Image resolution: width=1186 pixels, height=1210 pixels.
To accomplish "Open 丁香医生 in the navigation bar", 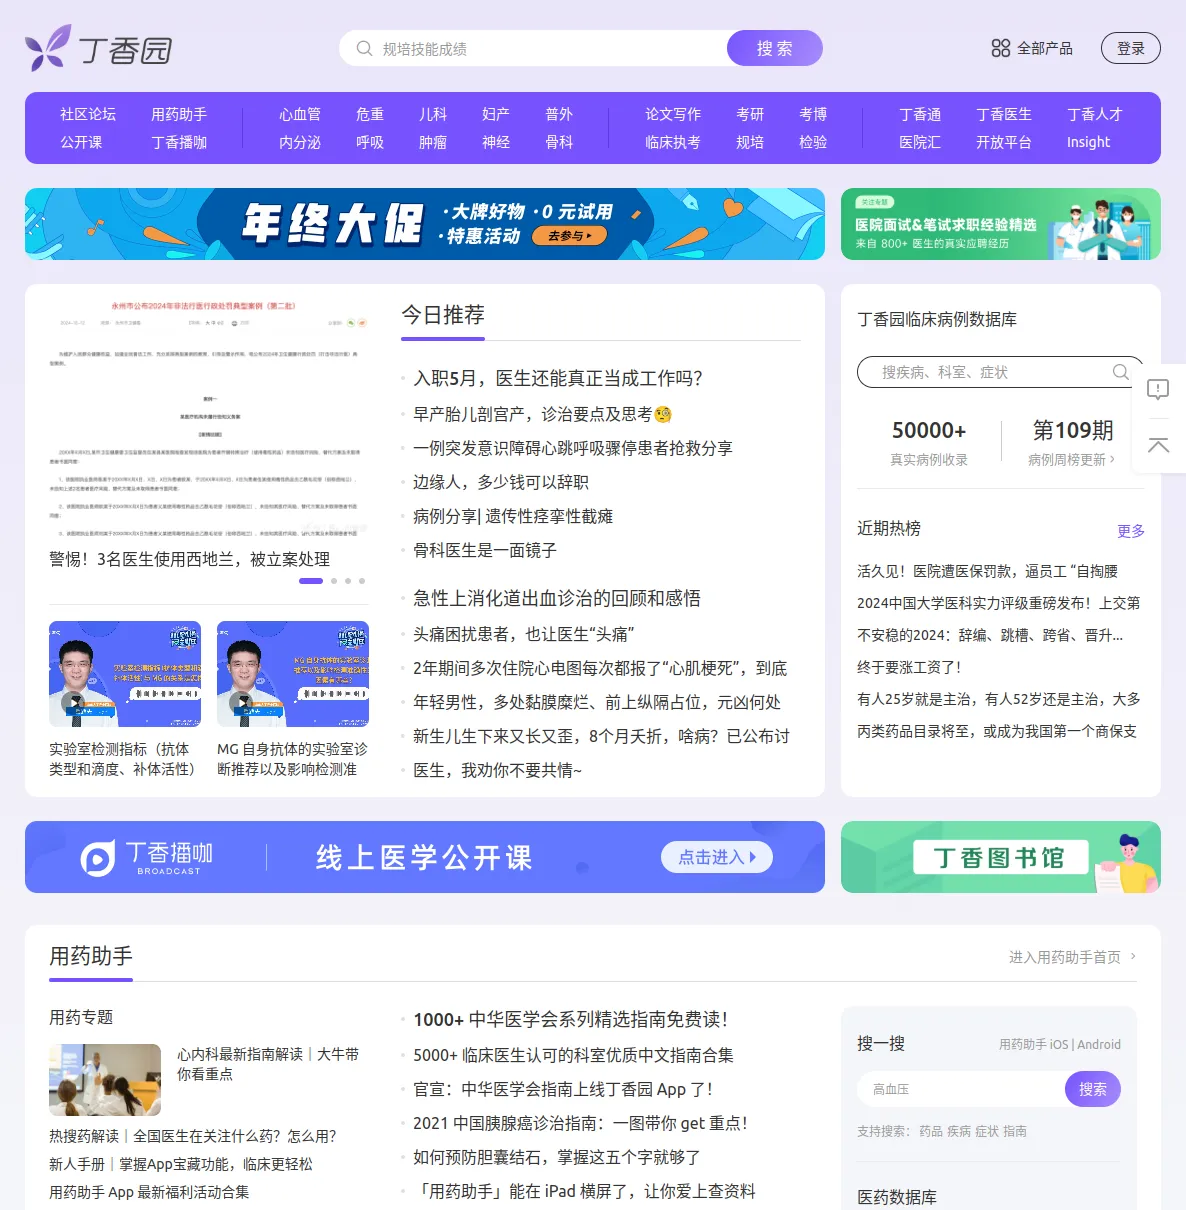I will click(1004, 114).
